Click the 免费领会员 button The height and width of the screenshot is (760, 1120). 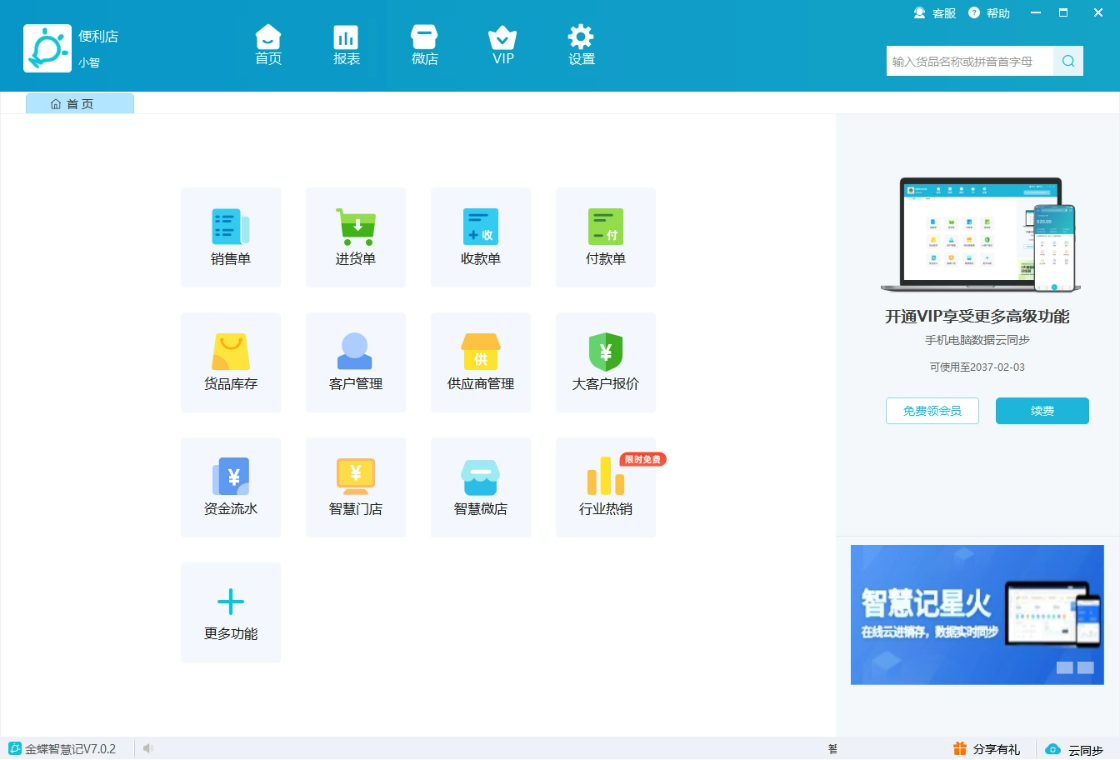[932, 411]
